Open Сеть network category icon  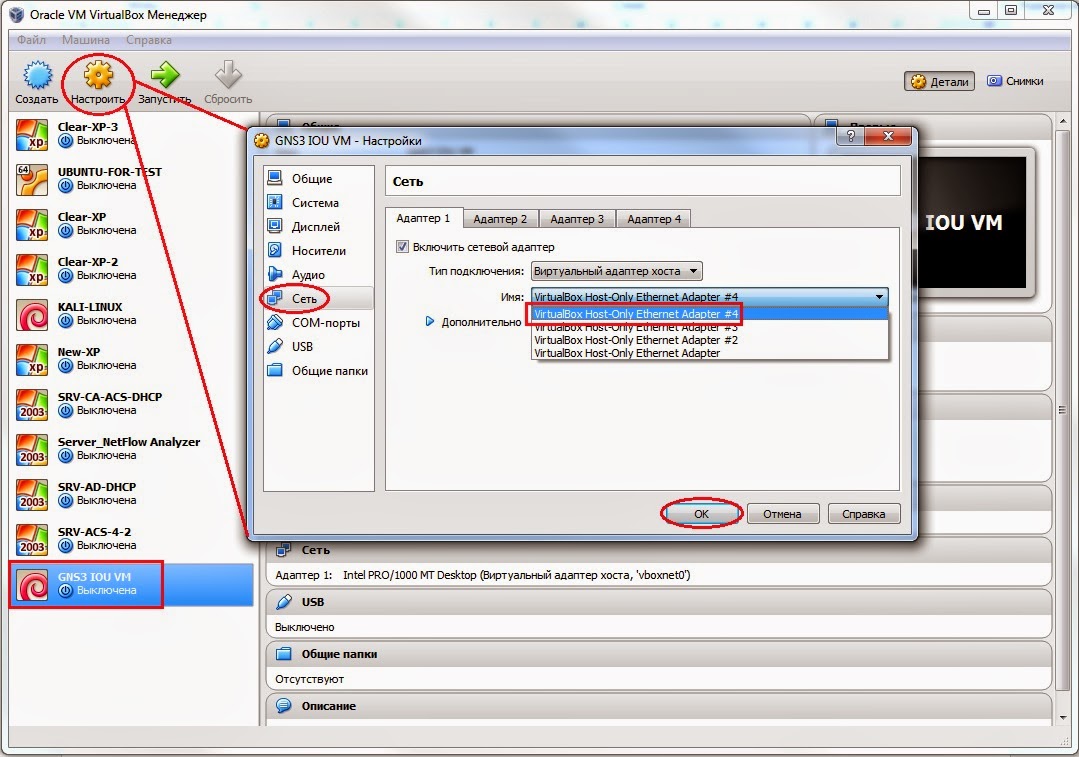(x=275, y=298)
